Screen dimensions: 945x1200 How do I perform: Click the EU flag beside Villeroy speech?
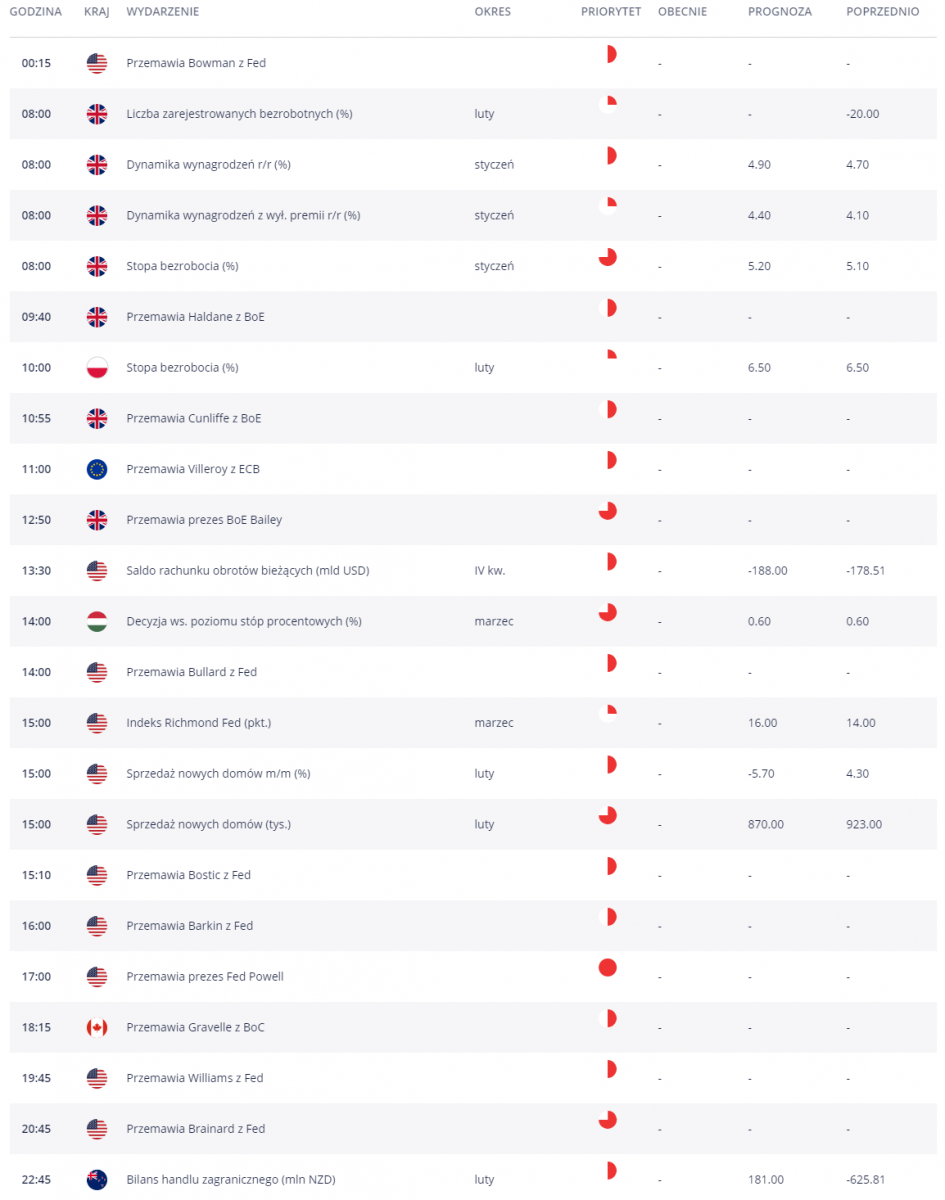pyautogui.click(x=97, y=469)
